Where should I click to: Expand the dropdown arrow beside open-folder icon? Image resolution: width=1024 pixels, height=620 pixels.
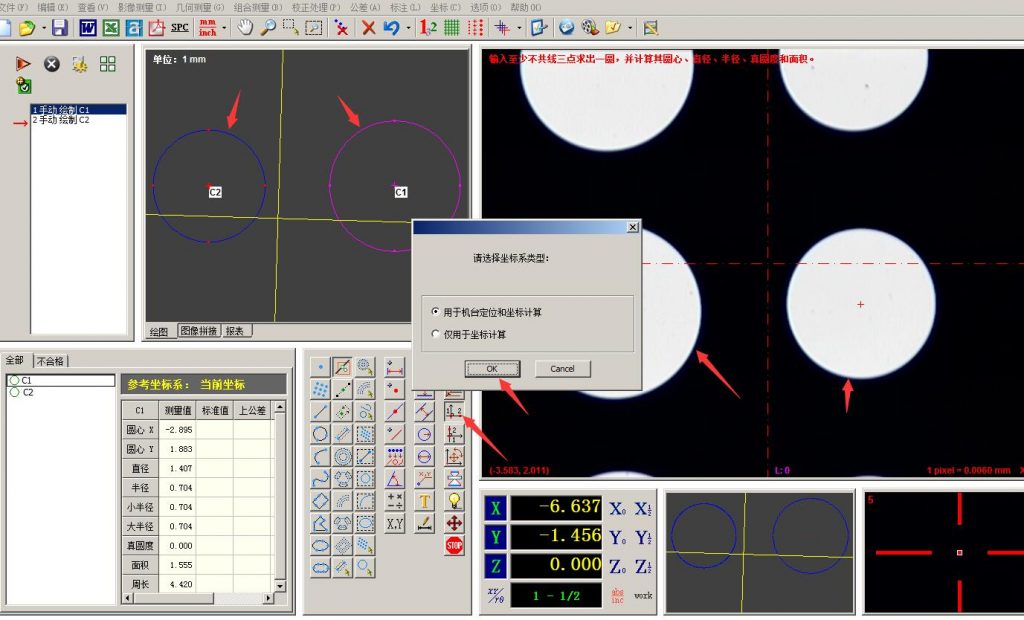point(43,28)
